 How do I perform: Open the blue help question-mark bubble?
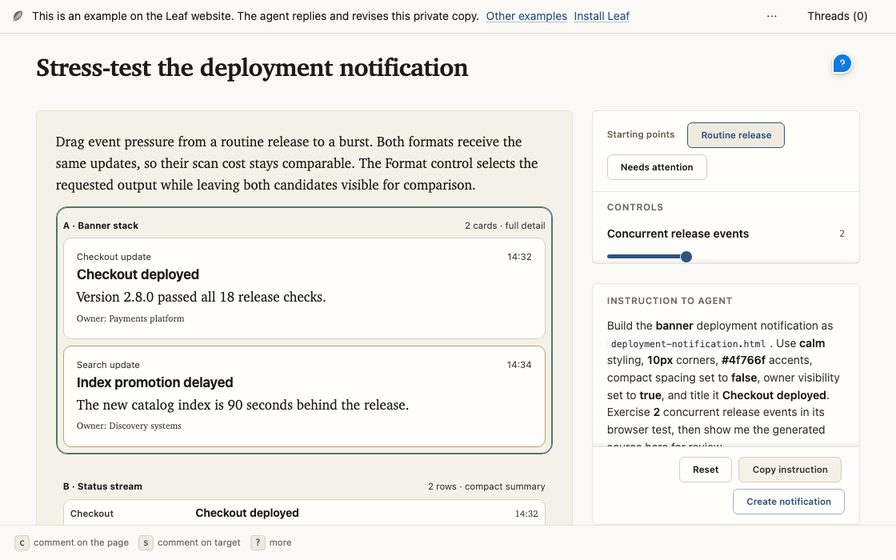coord(842,63)
